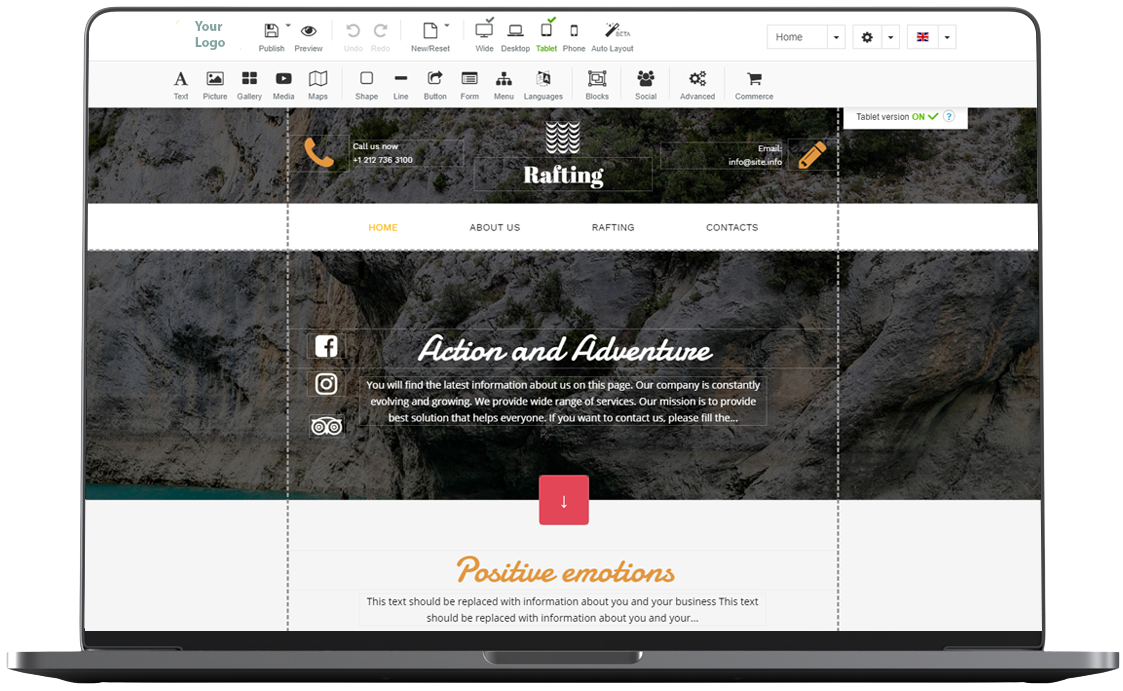Open the Social elements tool

click(x=646, y=84)
